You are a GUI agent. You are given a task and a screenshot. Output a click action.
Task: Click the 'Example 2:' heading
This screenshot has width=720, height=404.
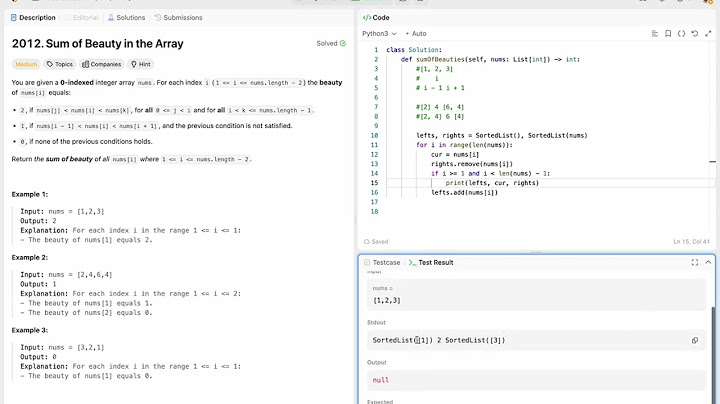30,258
